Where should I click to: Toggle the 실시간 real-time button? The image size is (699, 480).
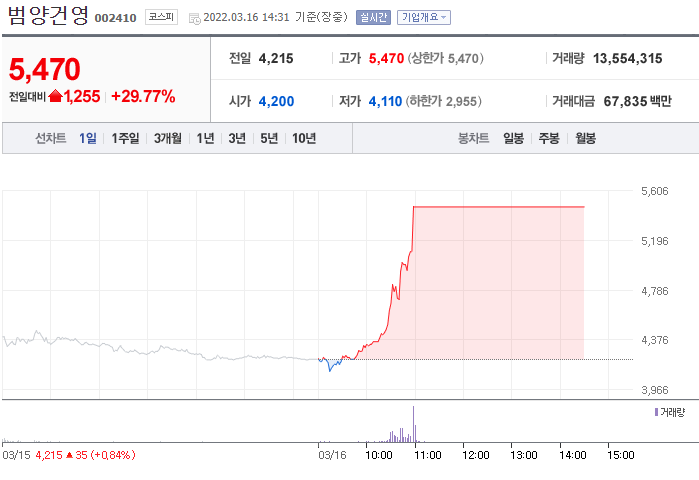(373, 17)
